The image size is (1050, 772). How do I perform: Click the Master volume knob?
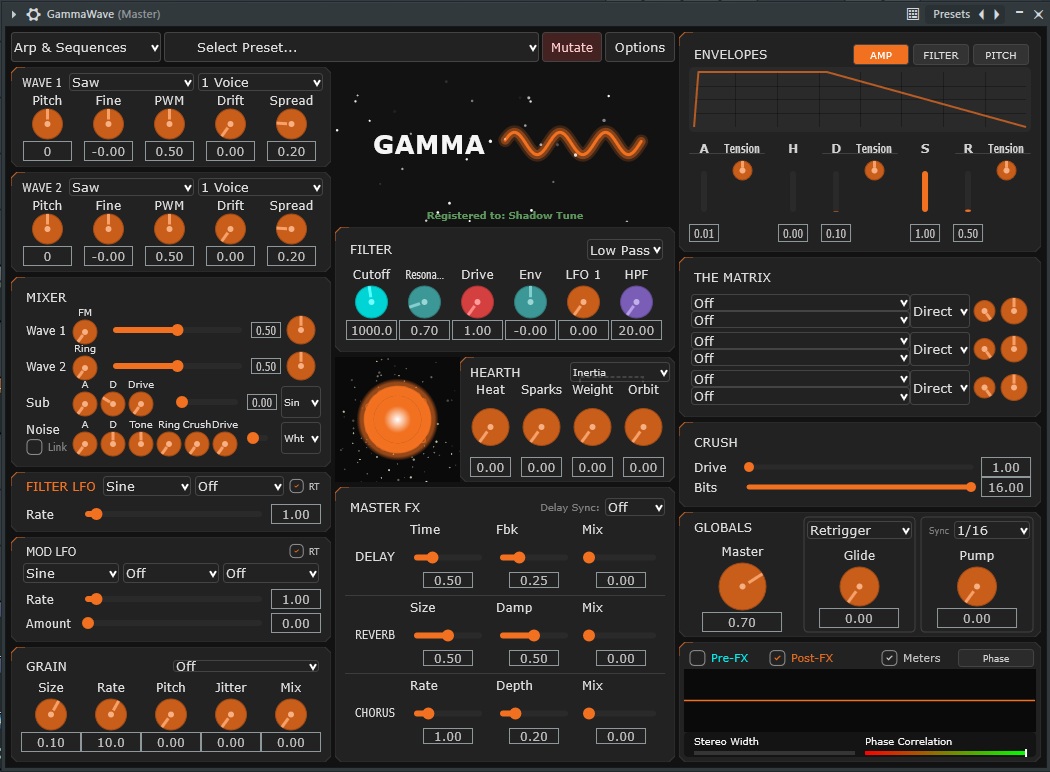click(742, 587)
